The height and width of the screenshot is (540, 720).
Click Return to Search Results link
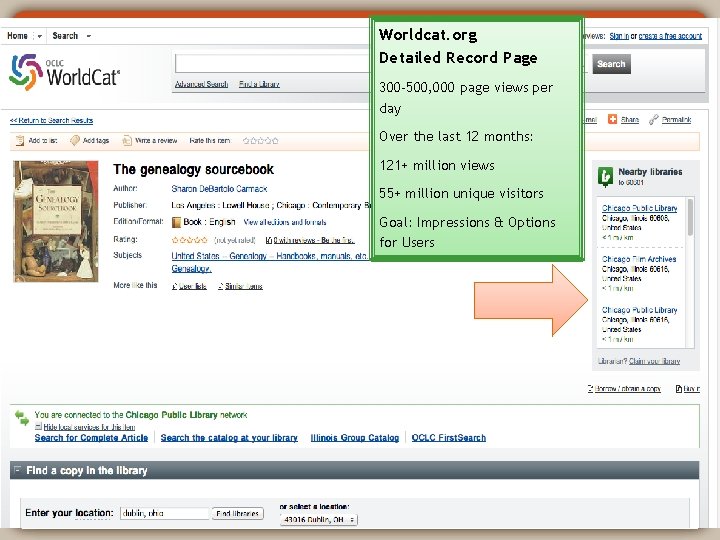coord(51,120)
